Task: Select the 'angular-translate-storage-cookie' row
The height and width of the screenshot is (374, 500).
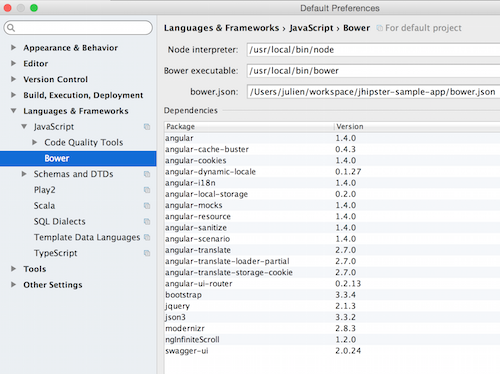Action: click(x=332, y=272)
